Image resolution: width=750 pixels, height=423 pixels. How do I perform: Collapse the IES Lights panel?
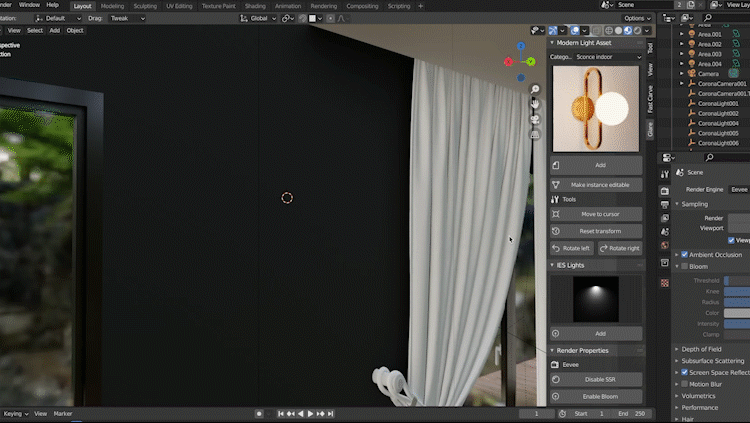[552, 265]
